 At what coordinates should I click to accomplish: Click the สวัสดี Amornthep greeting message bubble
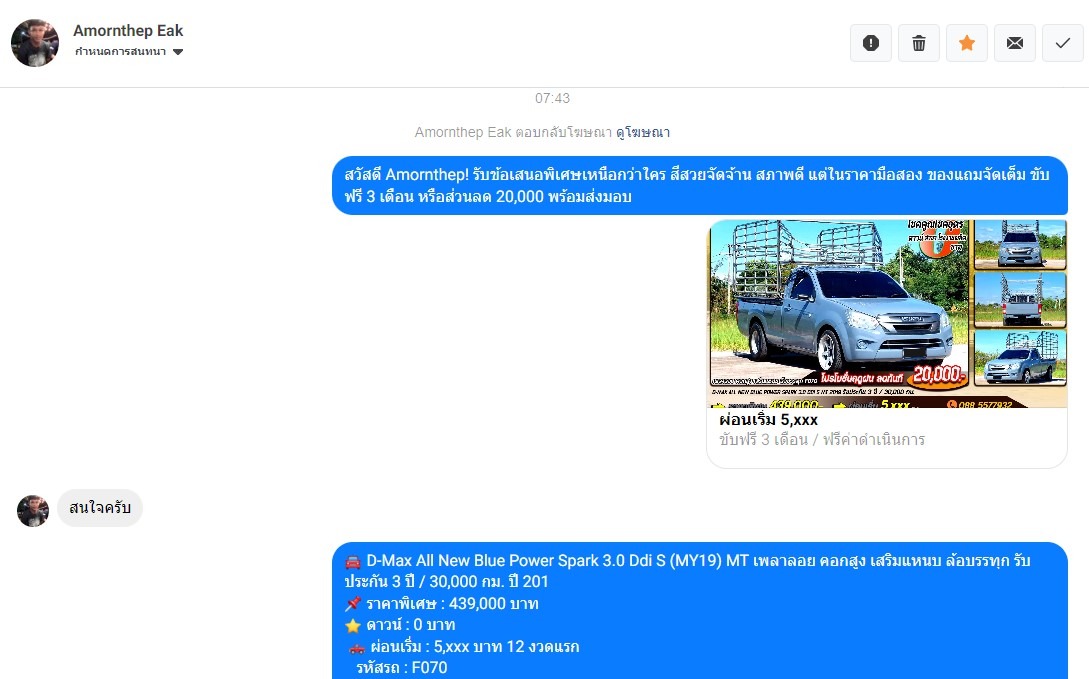pyautogui.click(x=699, y=185)
